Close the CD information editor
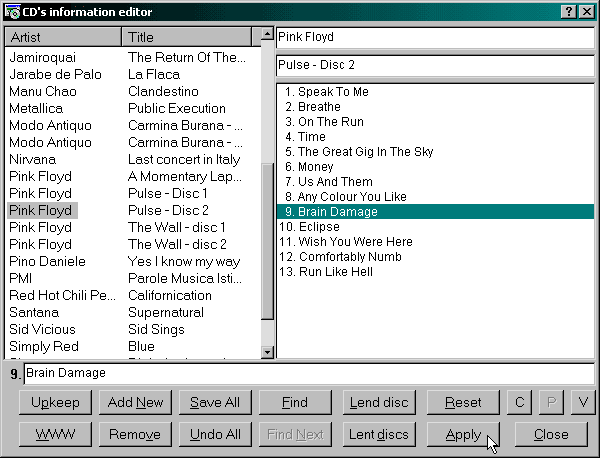The width and height of the screenshot is (600, 458). pyautogui.click(x=551, y=434)
